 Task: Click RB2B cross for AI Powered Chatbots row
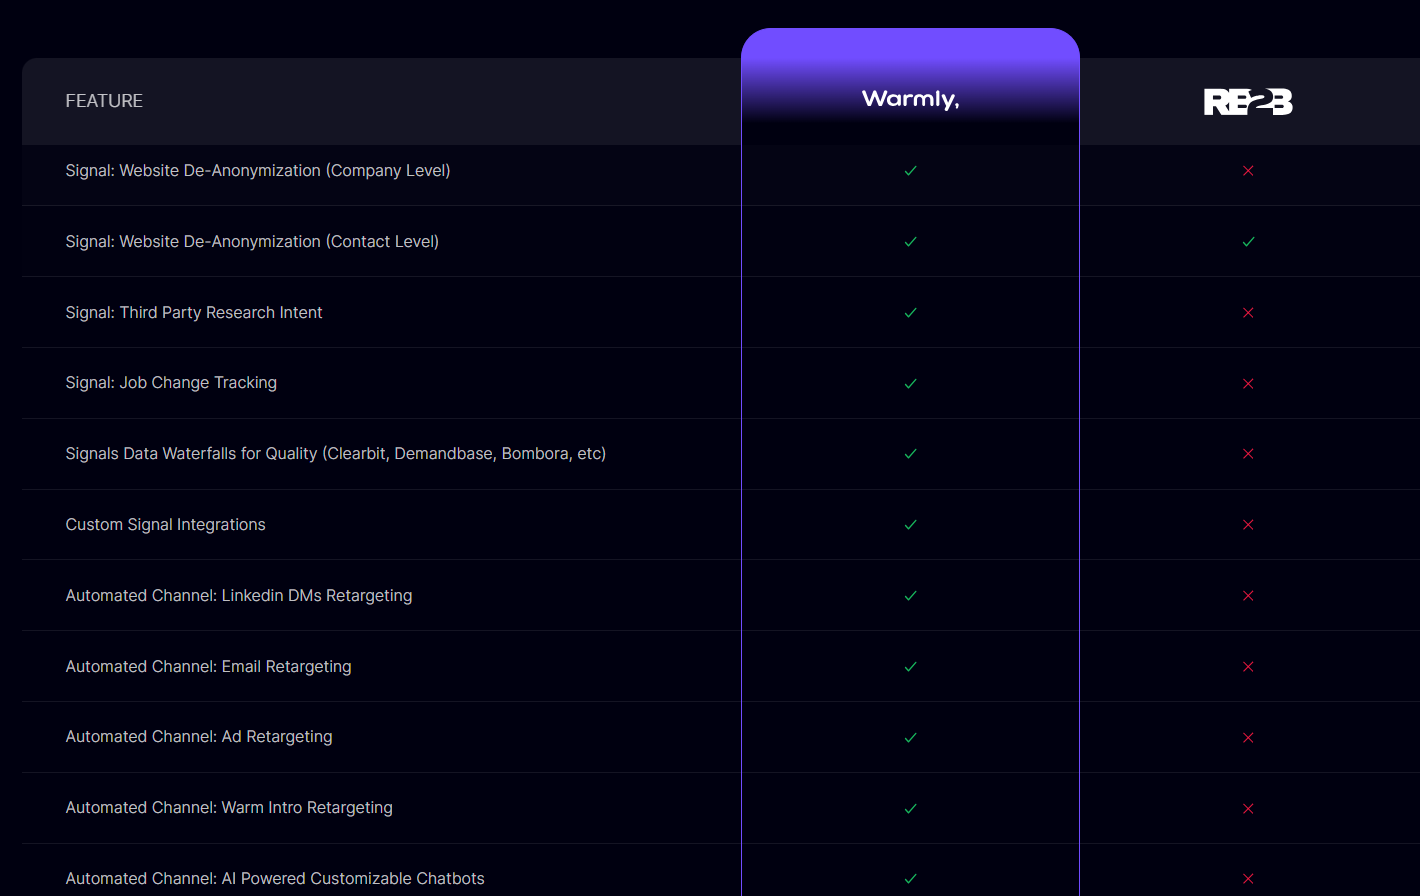tap(1248, 879)
